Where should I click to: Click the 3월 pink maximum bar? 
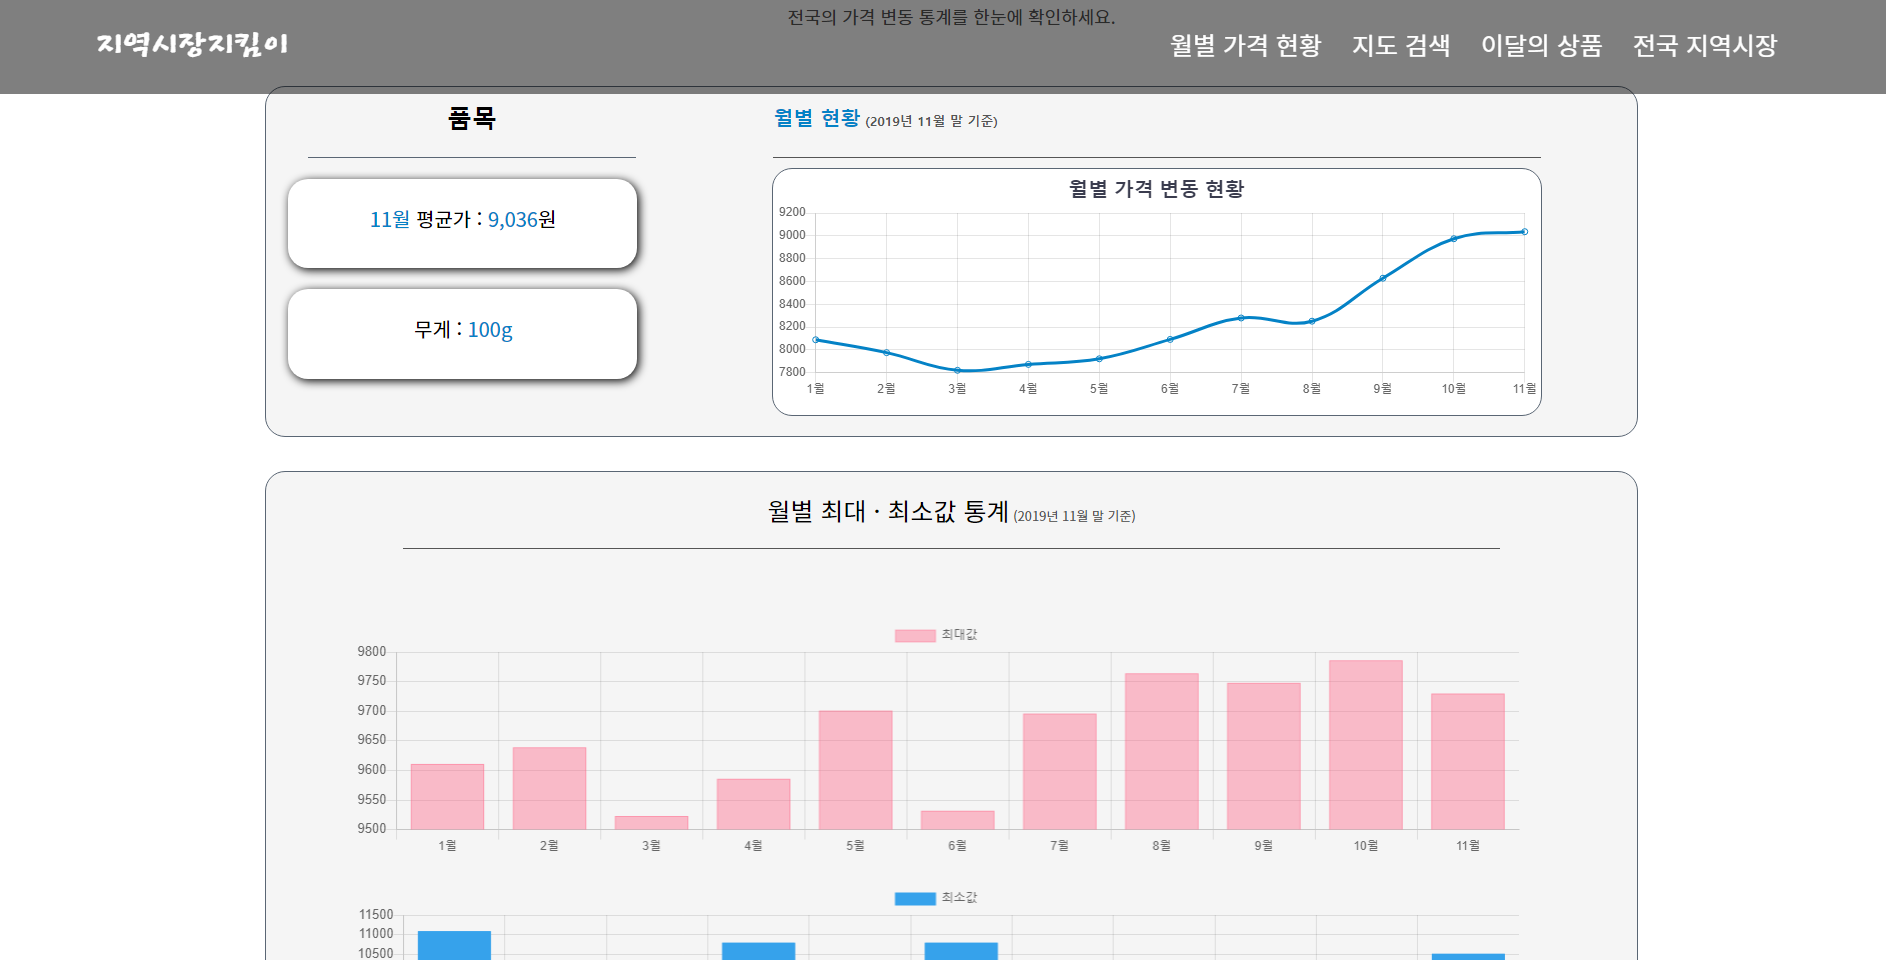tap(651, 823)
